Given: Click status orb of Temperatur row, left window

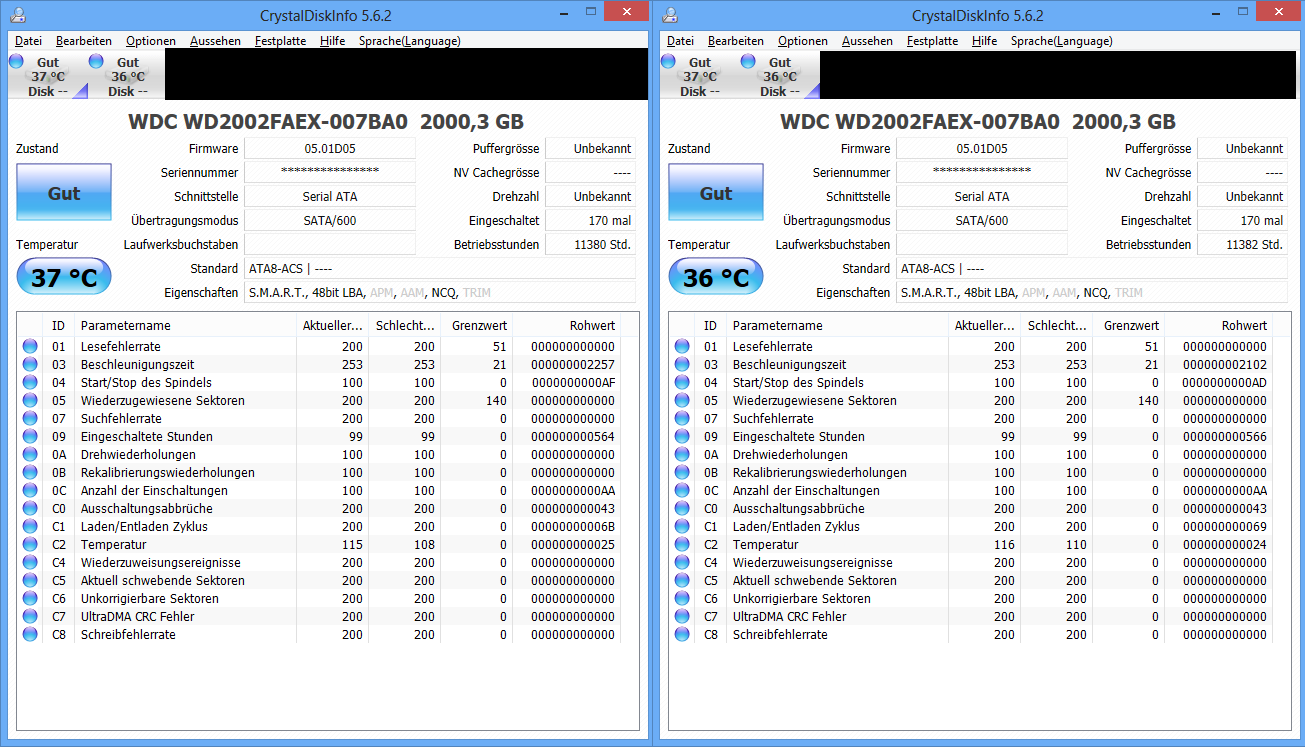Looking at the screenshot, I should point(30,544).
